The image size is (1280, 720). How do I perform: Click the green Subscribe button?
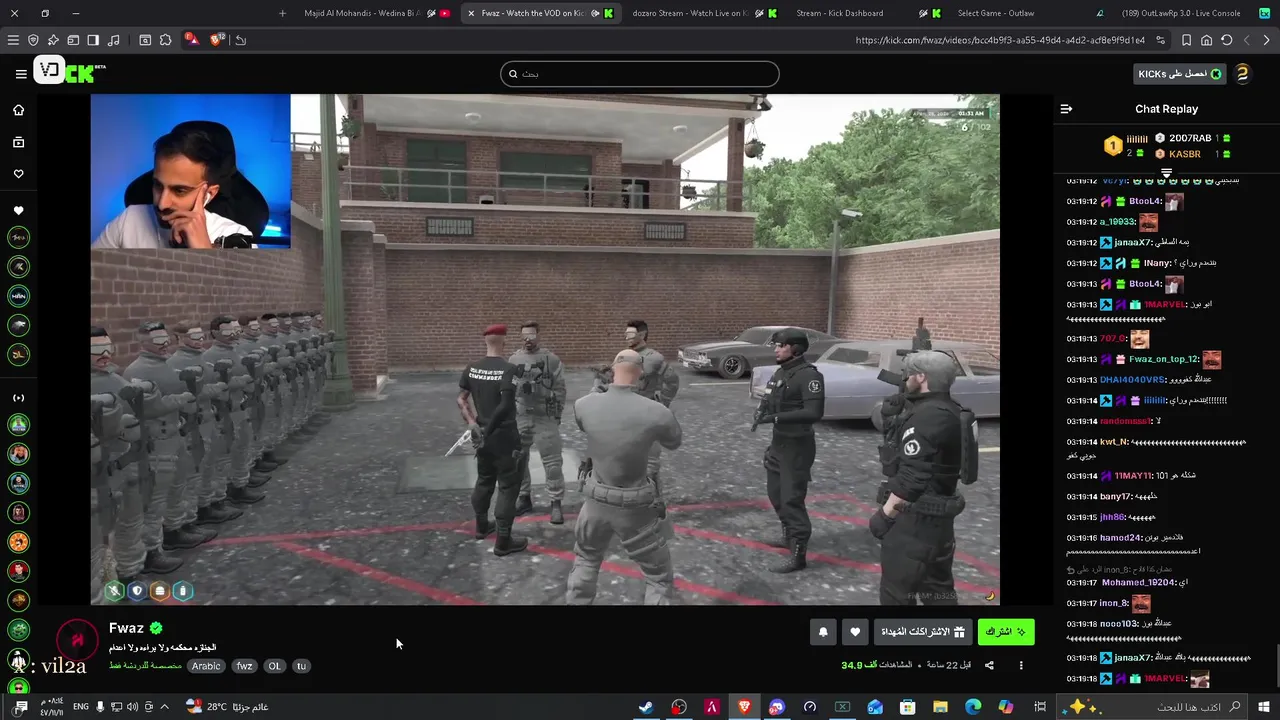pyautogui.click(x=1006, y=632)
